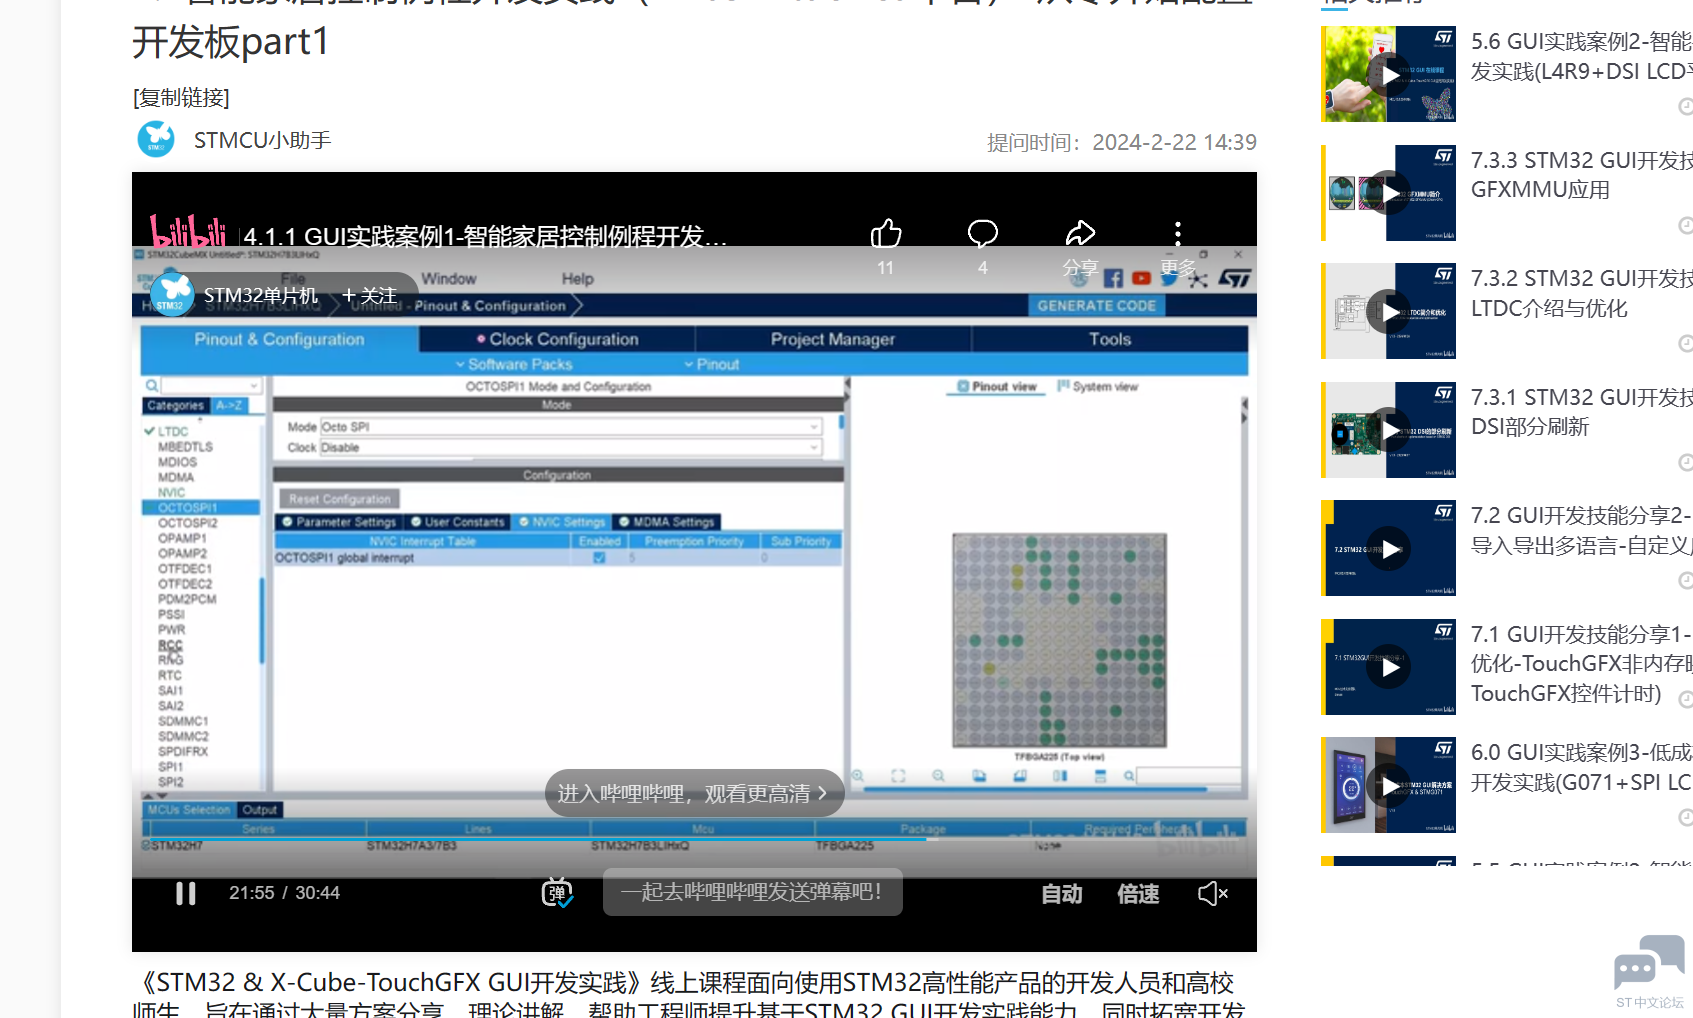Open the 7.3.3 STM32 GUI GFXMMU应用 title link

(x=1582, y=175)
